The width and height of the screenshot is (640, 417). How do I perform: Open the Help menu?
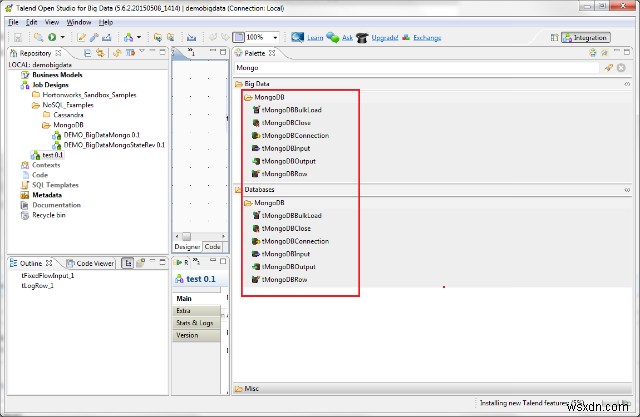point(106,22)
